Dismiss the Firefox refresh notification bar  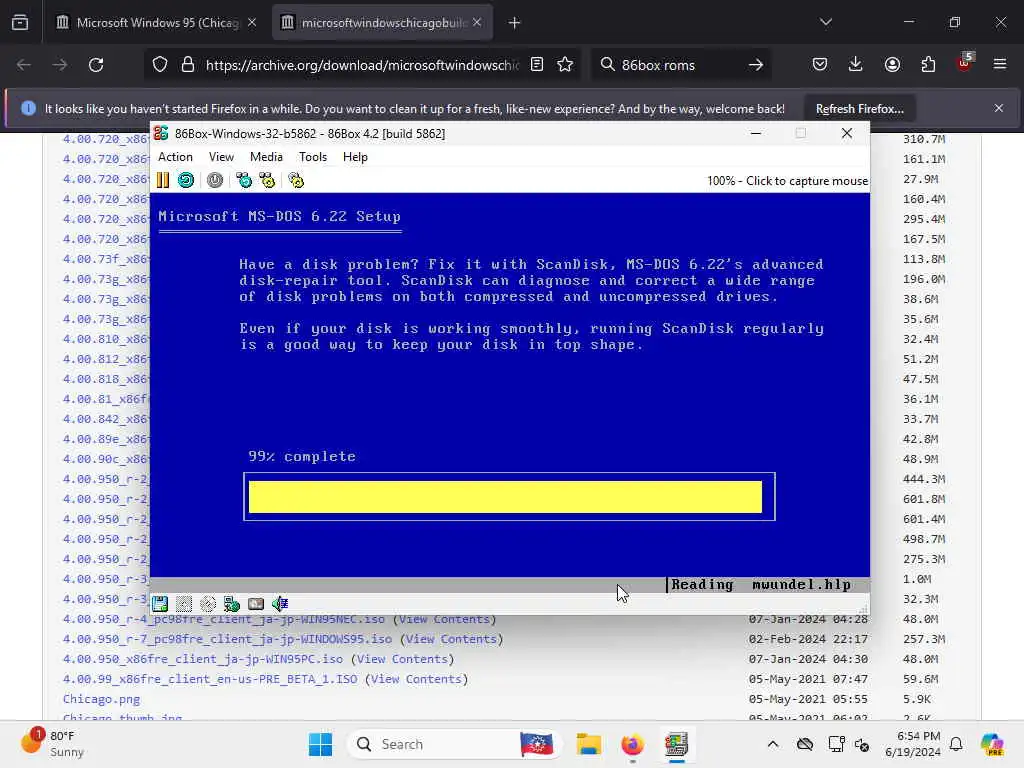click(x=999, y=108)
